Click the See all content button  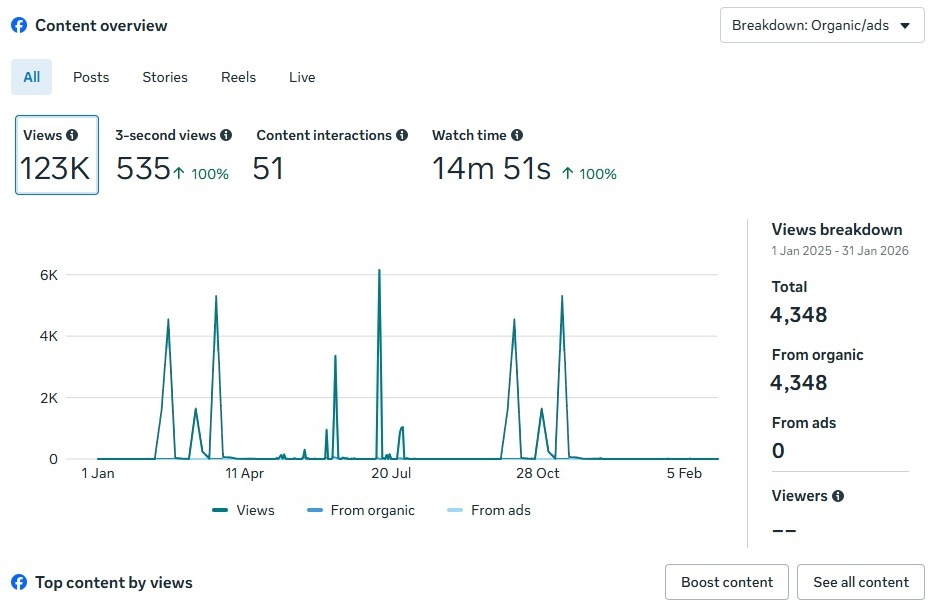point(860,582)
